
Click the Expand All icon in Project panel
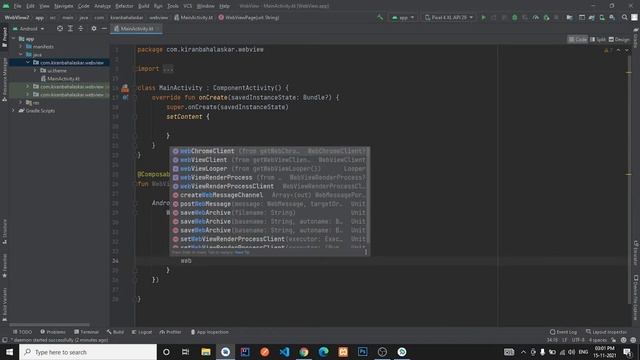(70, 29)
